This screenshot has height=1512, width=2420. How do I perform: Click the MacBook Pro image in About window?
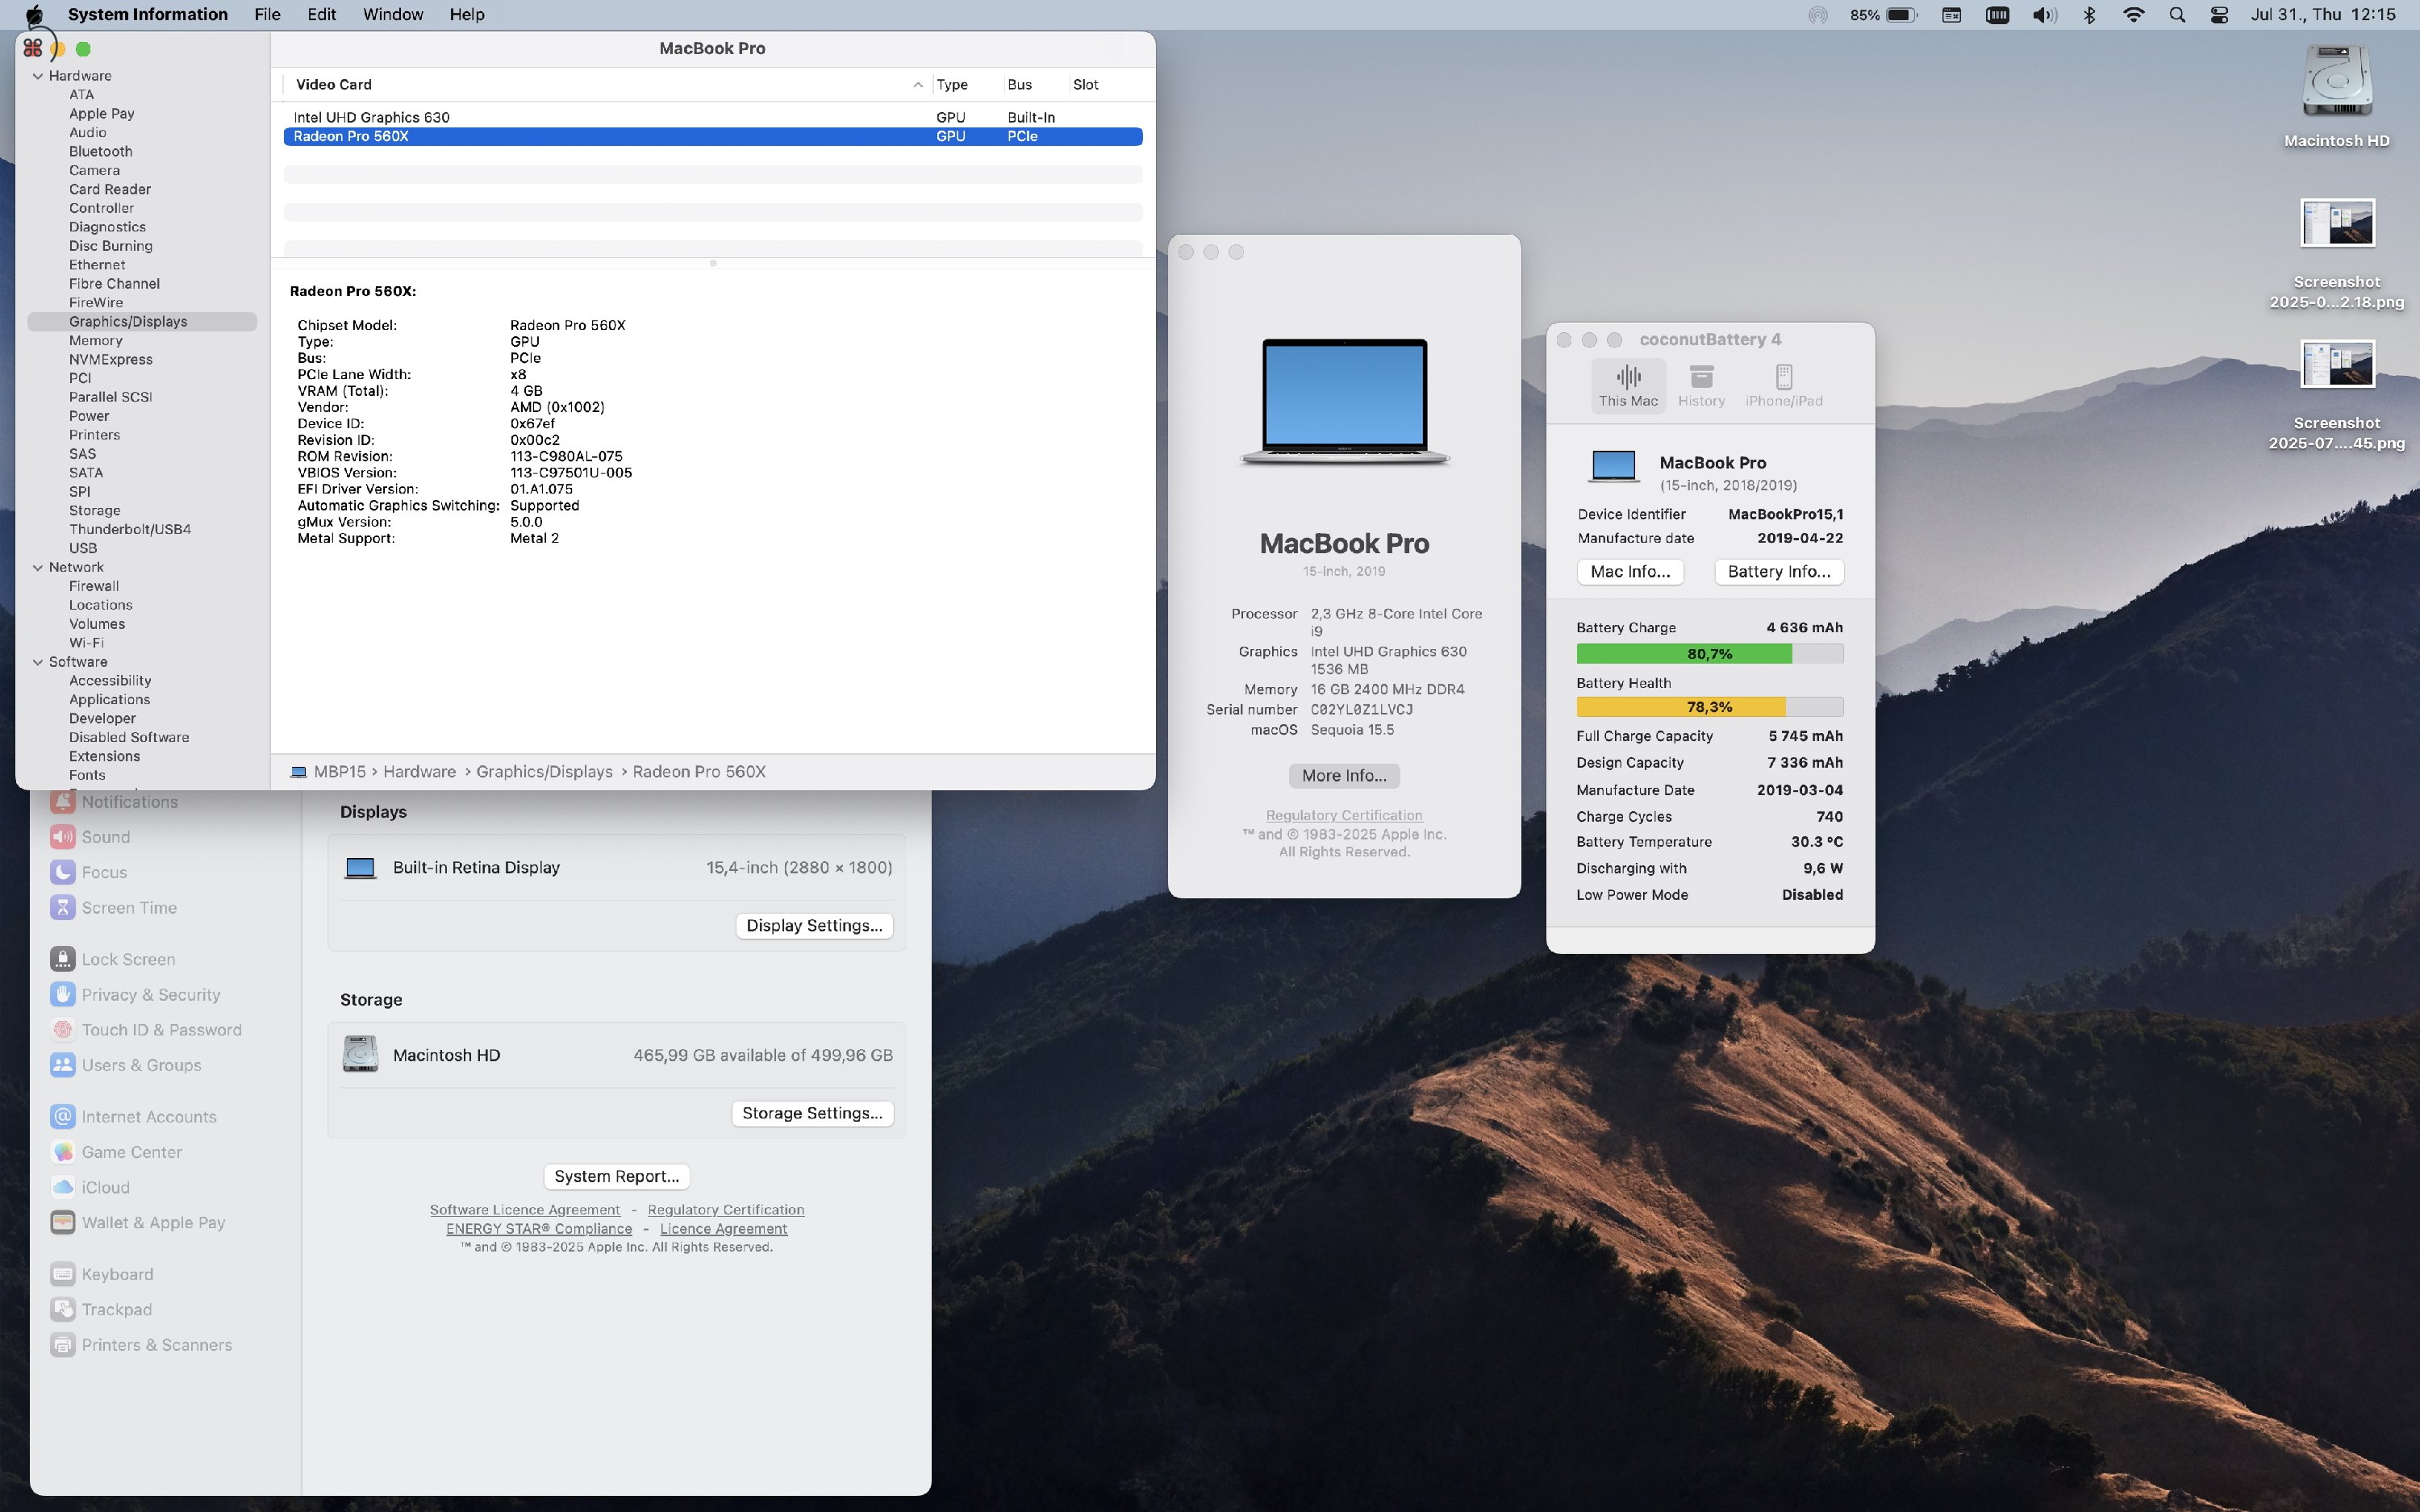tap(1344, 402)
